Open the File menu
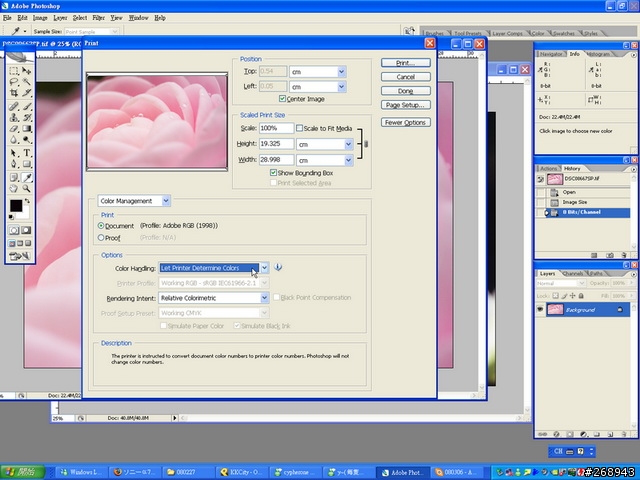The width and height of the screenshot is (640, 480). point(7,18)
